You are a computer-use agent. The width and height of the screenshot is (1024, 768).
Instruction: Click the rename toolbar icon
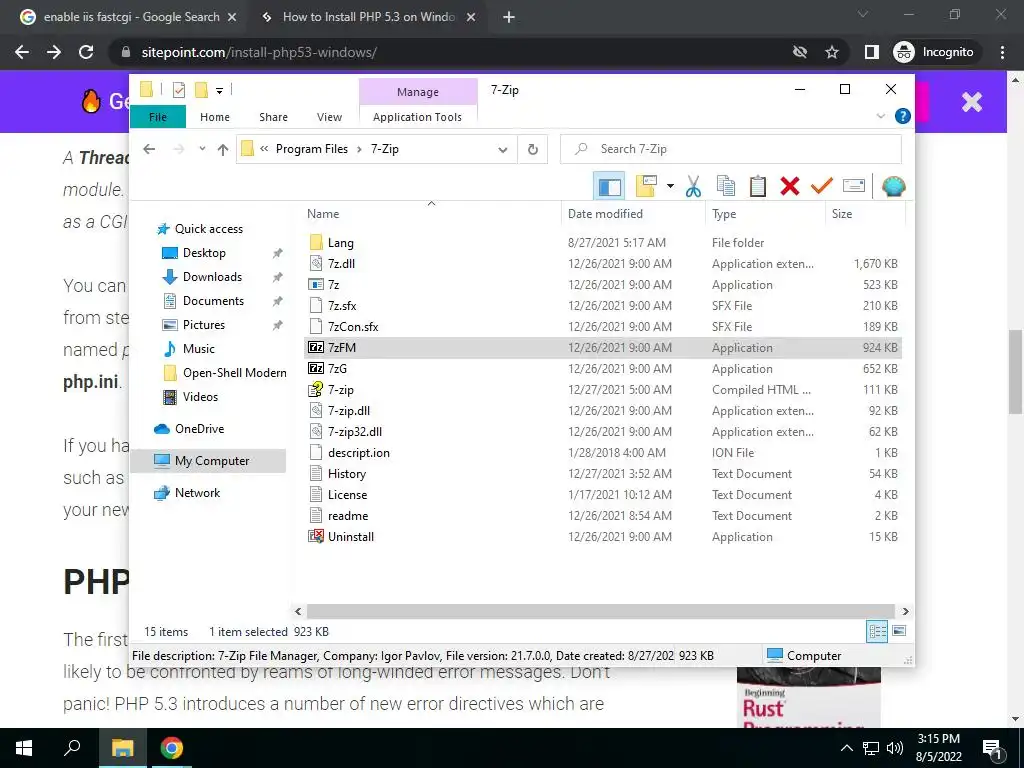pyautogui.click(x=854, y=186)
